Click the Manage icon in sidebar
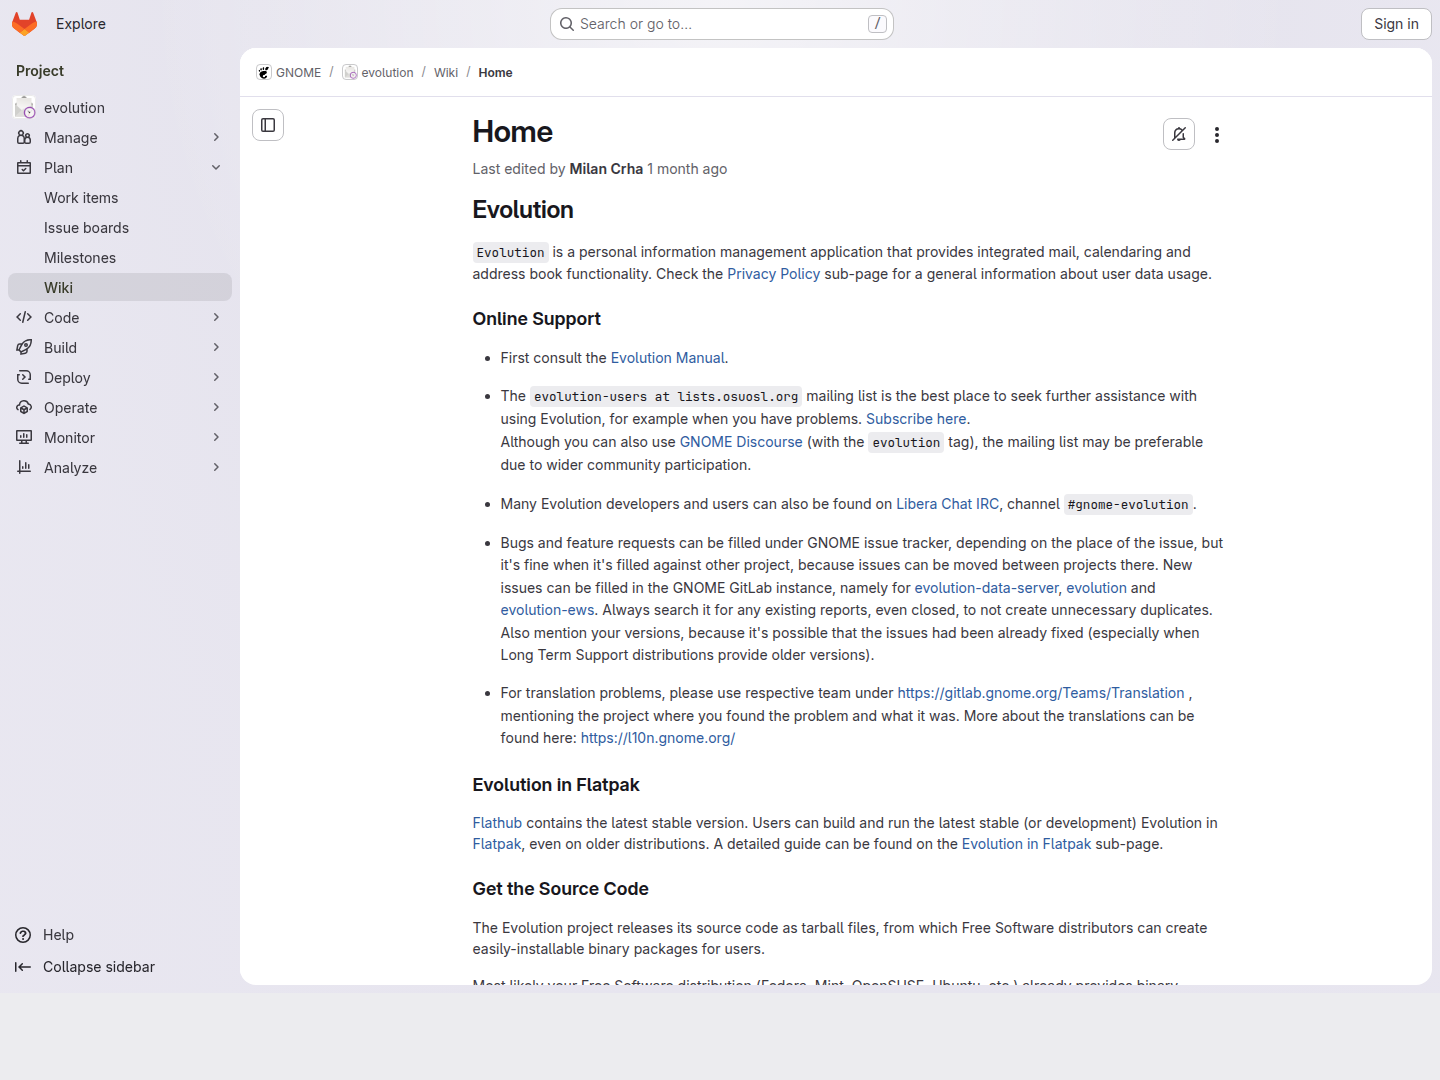The width and height of the screenshot is (1440, 1080). (24, 138)
